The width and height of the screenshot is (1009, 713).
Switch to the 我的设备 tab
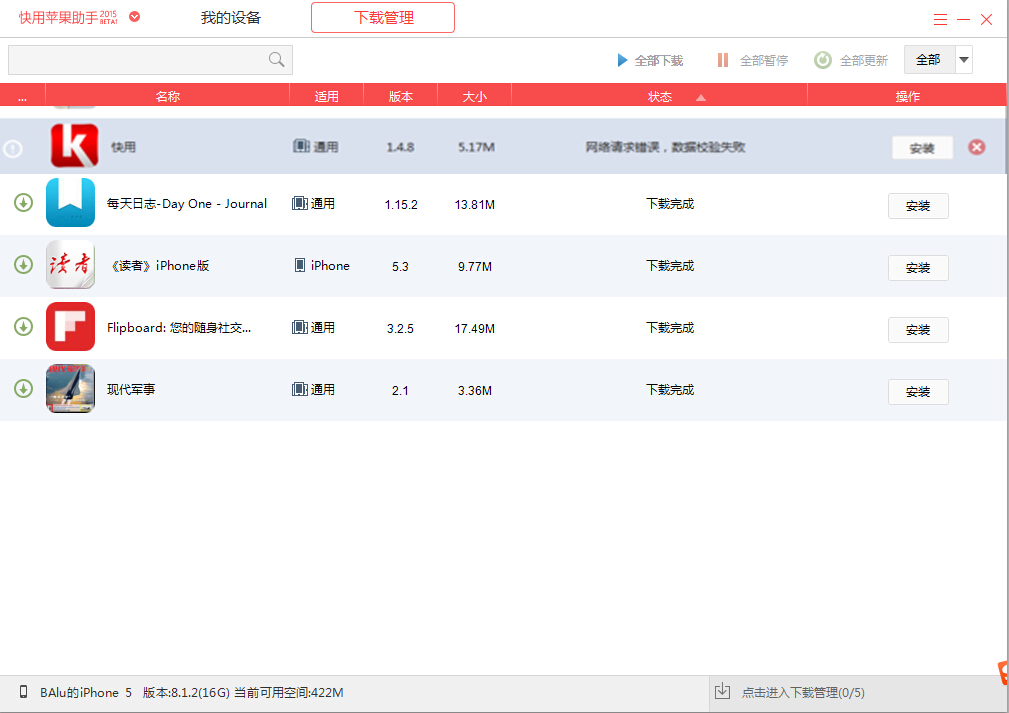coord(230,18)
